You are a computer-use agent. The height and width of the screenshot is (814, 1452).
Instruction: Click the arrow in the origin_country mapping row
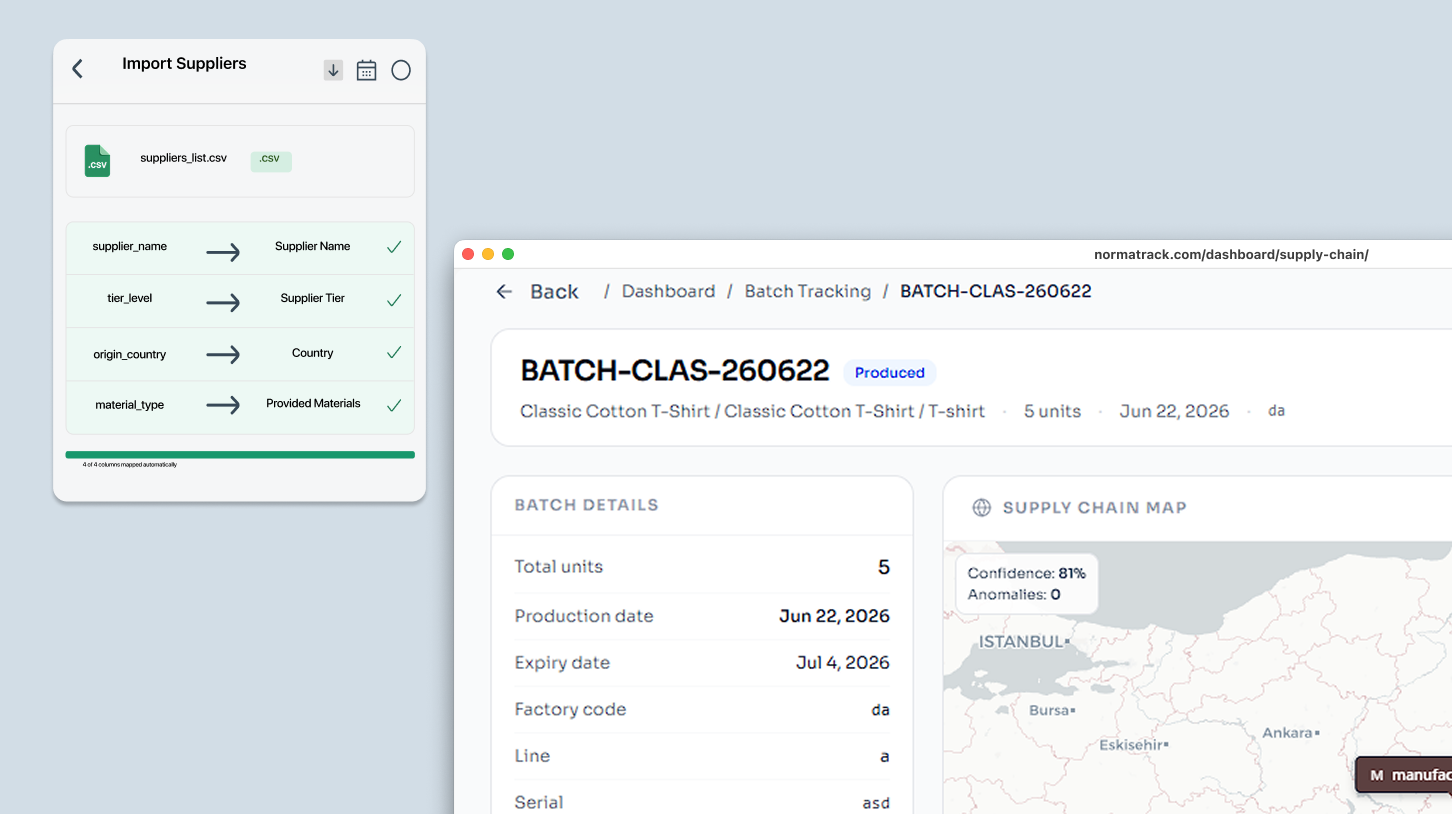[223, 354]
